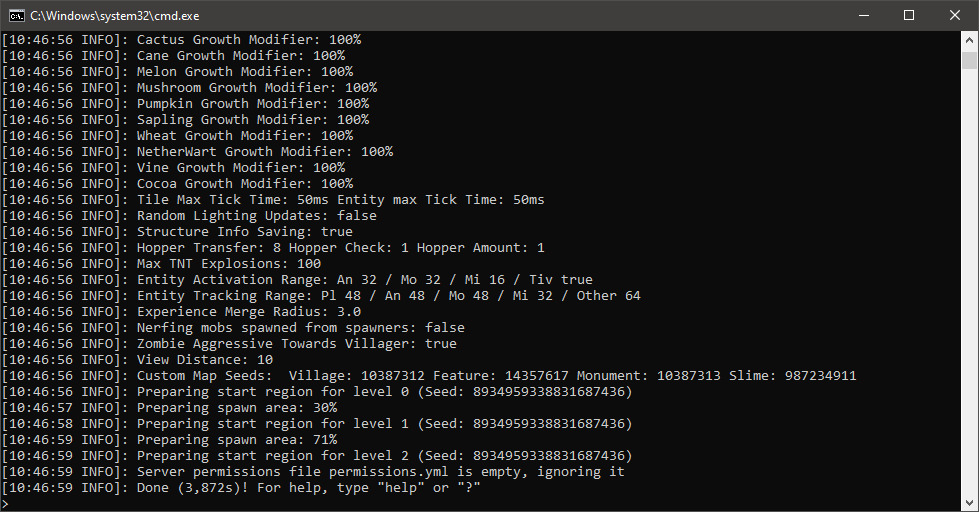
Task: Click the "Max TNT Explosions: 100" line
Action: point(228,264)
